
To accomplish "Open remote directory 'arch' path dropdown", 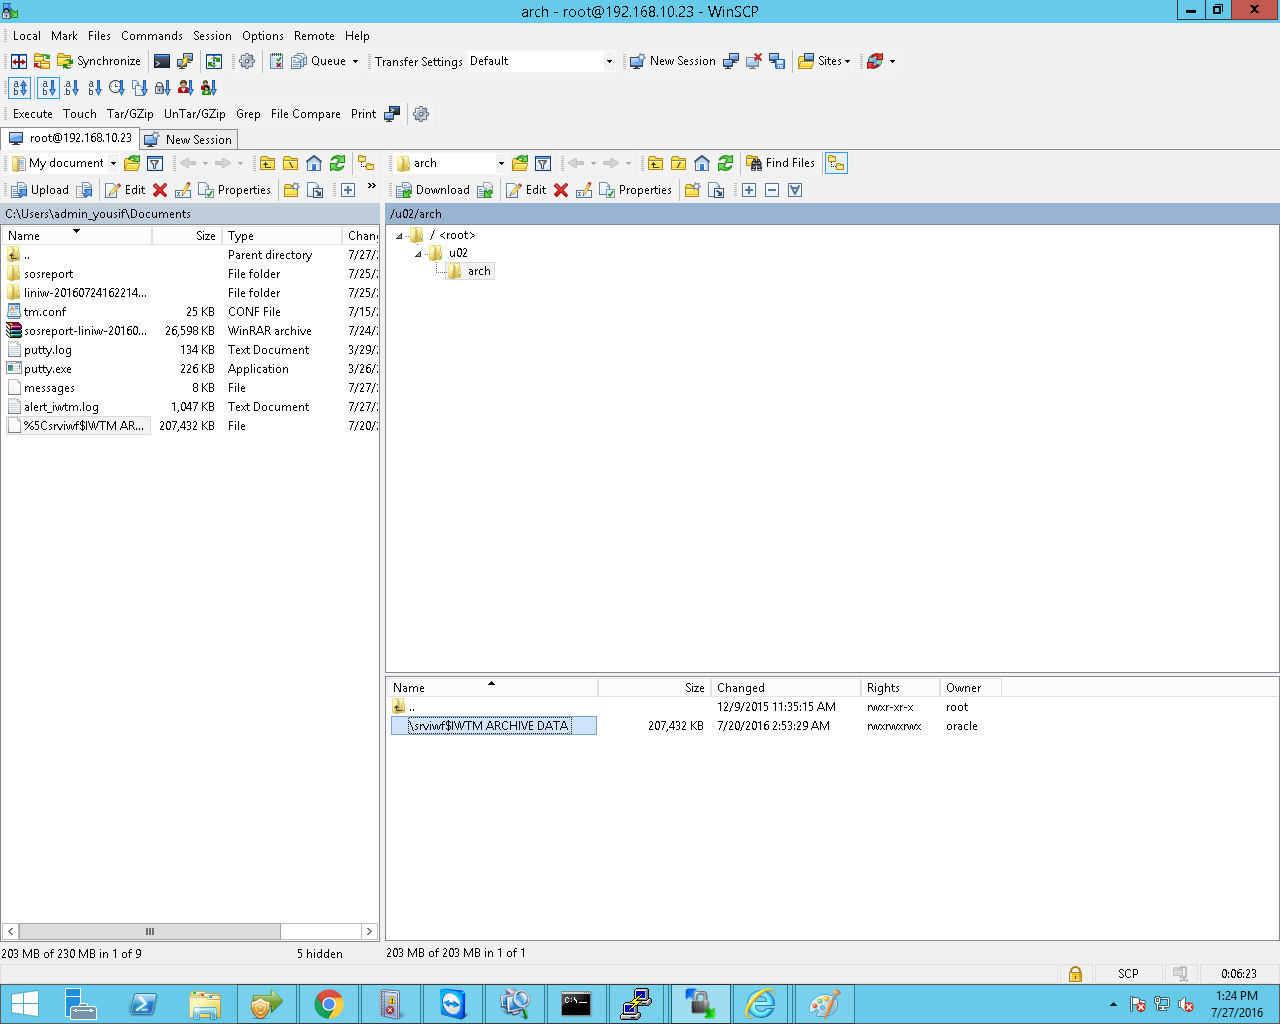I will tap(501, 163).
